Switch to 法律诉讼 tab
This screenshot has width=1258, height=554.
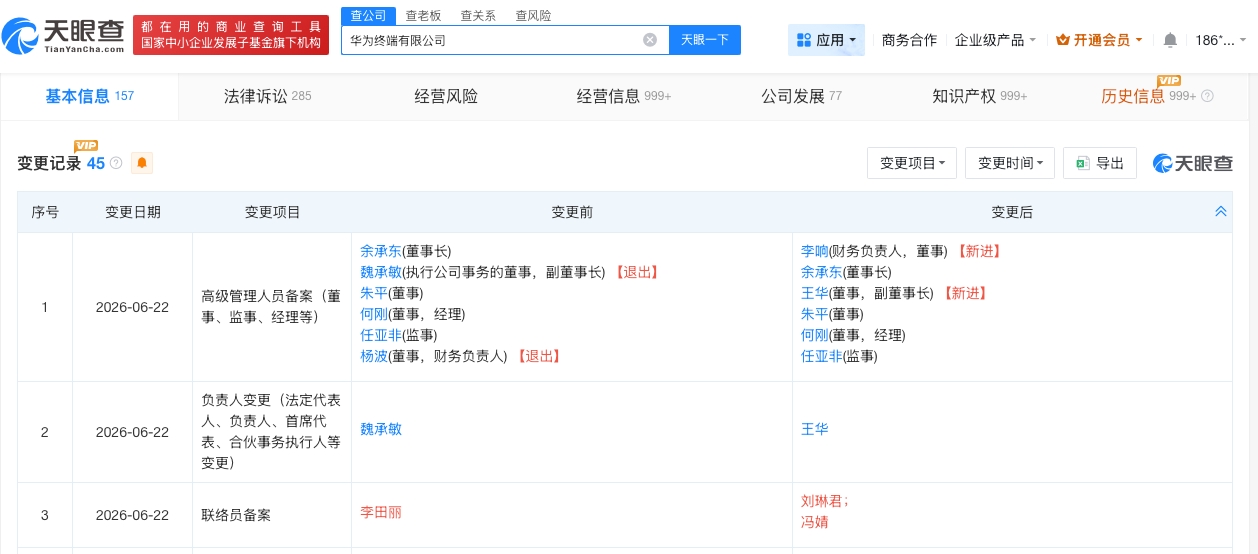tap(267, 97)
